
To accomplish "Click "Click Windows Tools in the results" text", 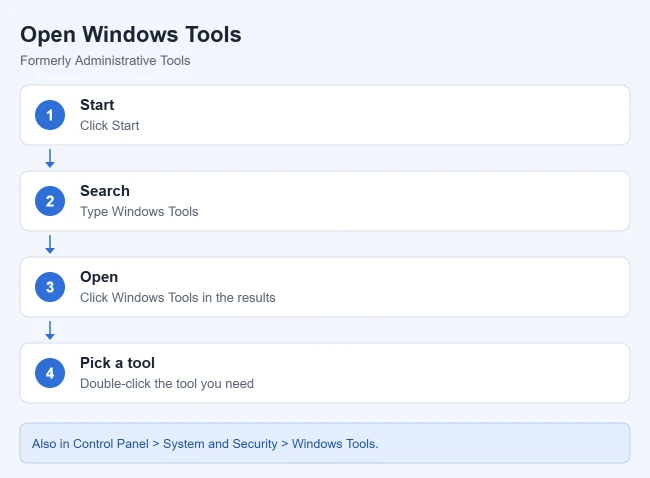I will pos(178,298).
